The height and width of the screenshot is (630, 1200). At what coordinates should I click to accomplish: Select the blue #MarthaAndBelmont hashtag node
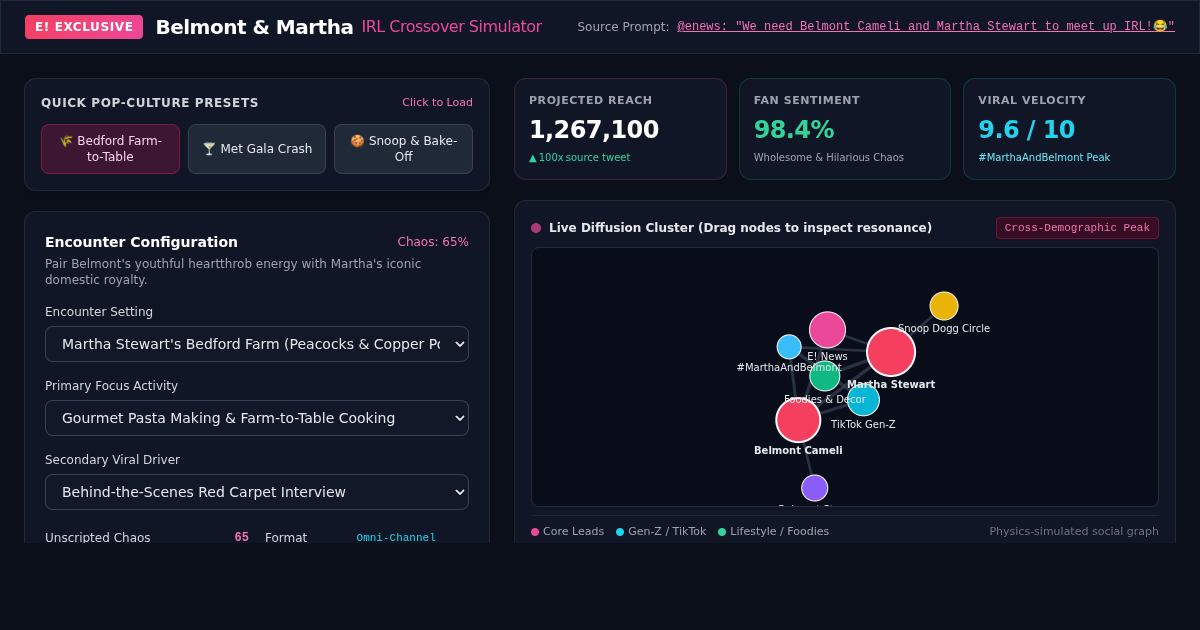pyautogui.click(x=789, y=347)
